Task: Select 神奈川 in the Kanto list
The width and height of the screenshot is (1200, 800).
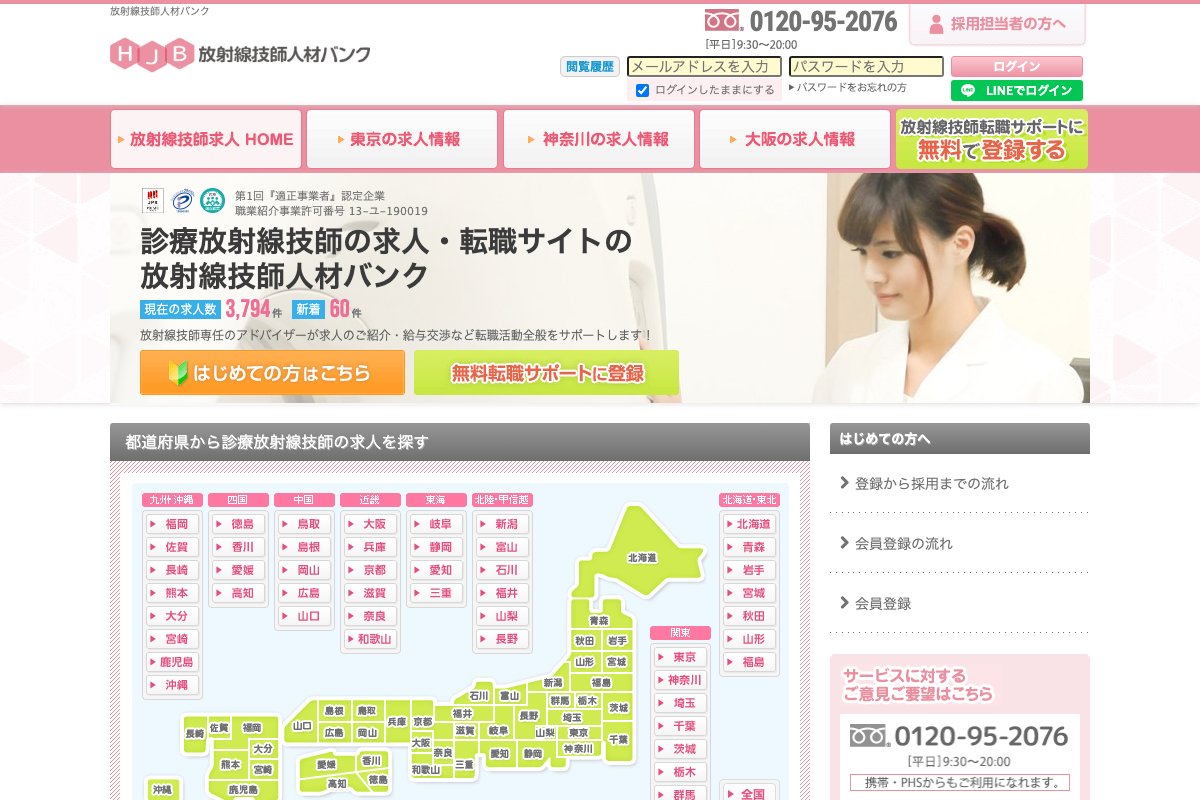Action: point(681,681)
